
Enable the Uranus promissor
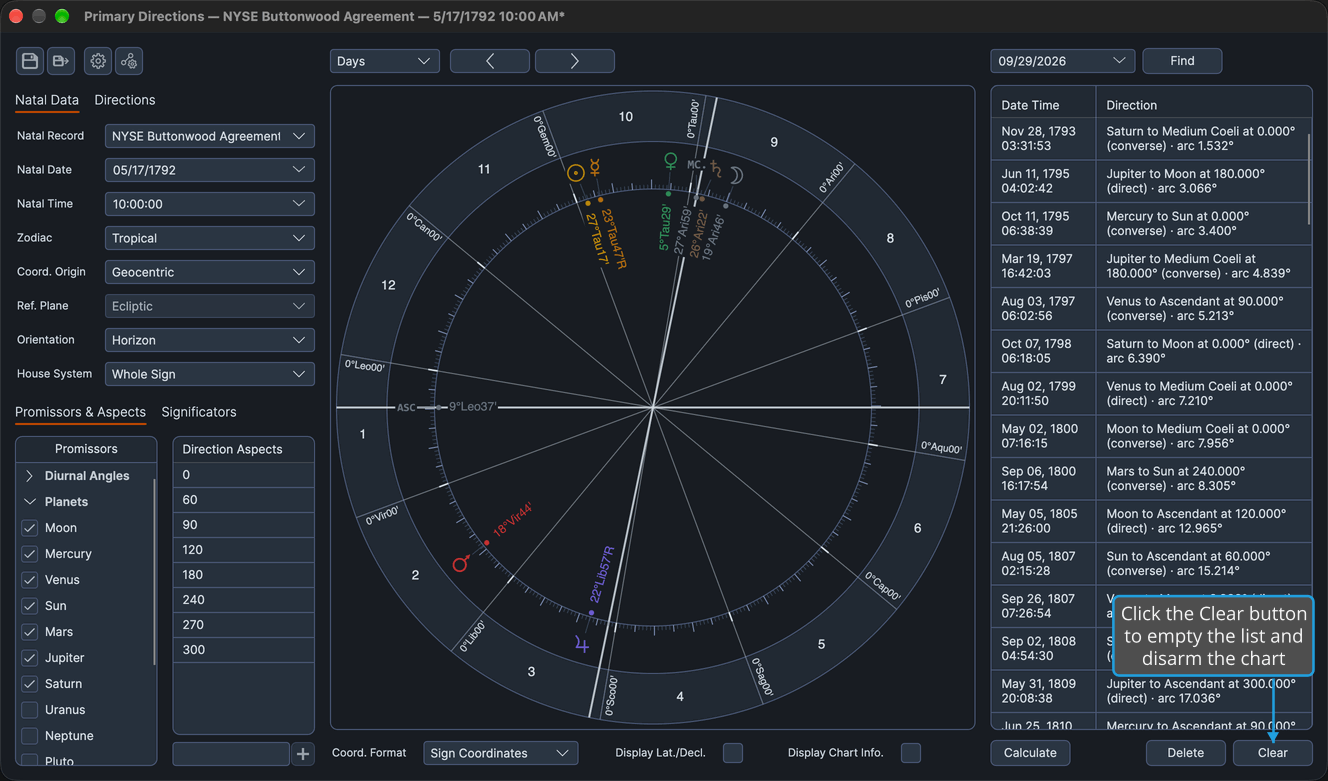30,710
